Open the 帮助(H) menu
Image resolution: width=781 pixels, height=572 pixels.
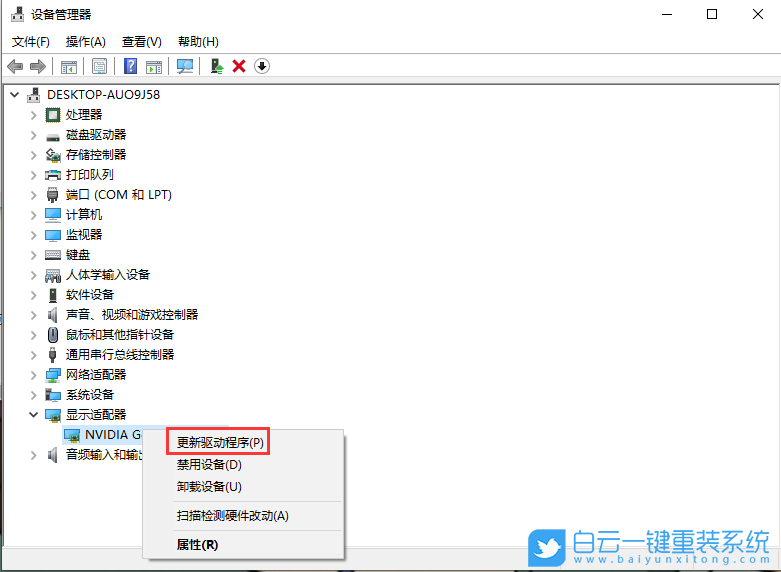[198, 42]
